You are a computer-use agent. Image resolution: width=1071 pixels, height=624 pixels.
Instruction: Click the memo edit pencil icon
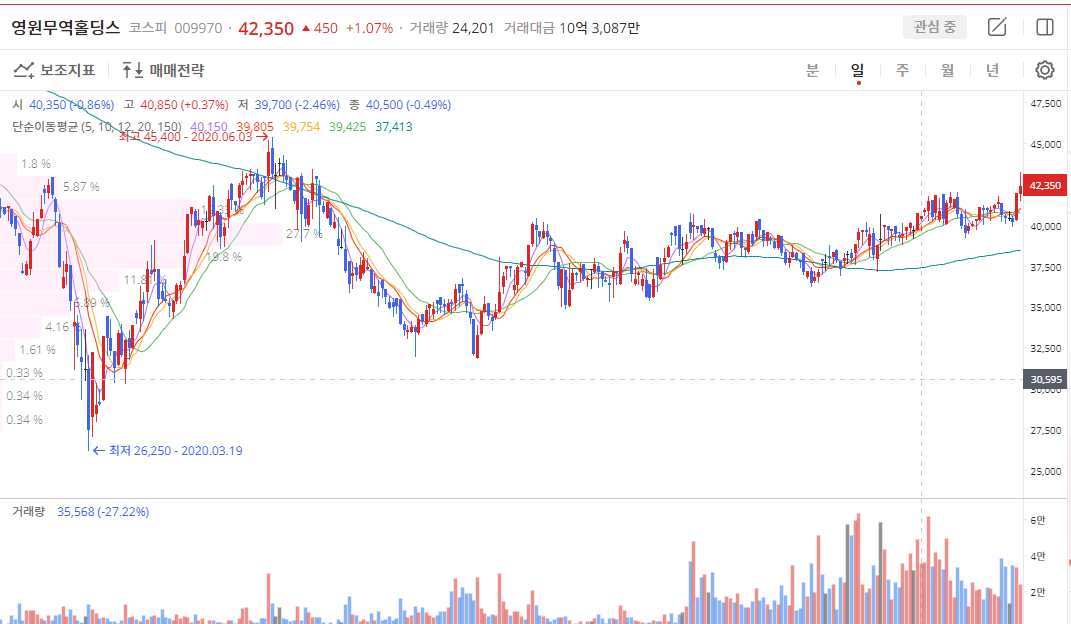tap(997, 27)
